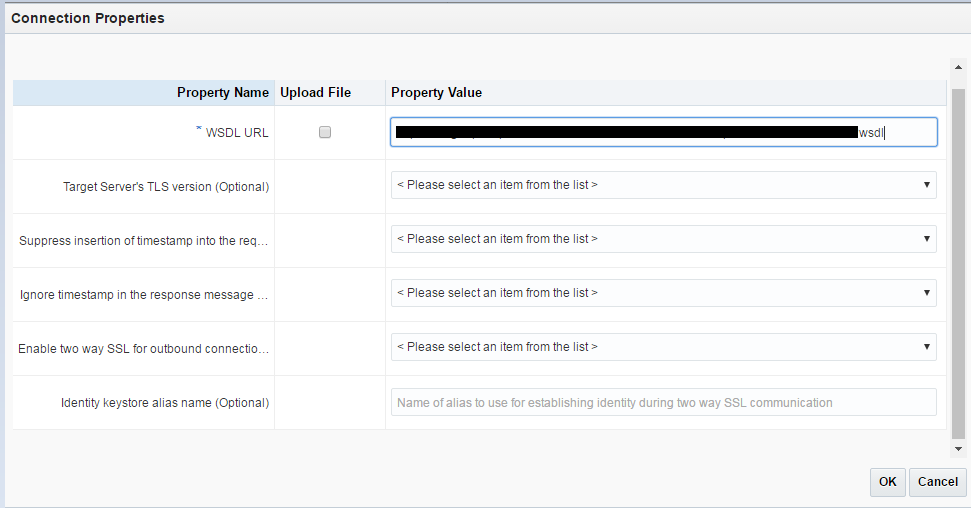
Task: Click the Suppress insertion of timestamp label
Action: (x=144, y=240)
